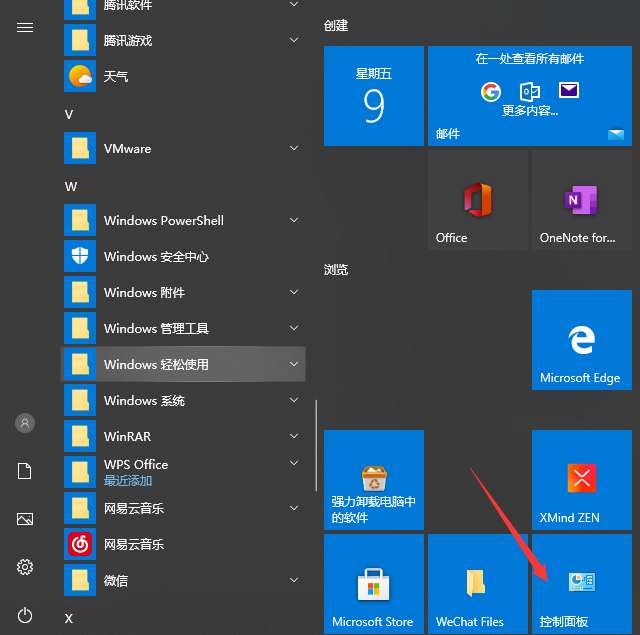Open the 天气 weather app entry
This screenshot has width=640, height=635.
[115, 76]
